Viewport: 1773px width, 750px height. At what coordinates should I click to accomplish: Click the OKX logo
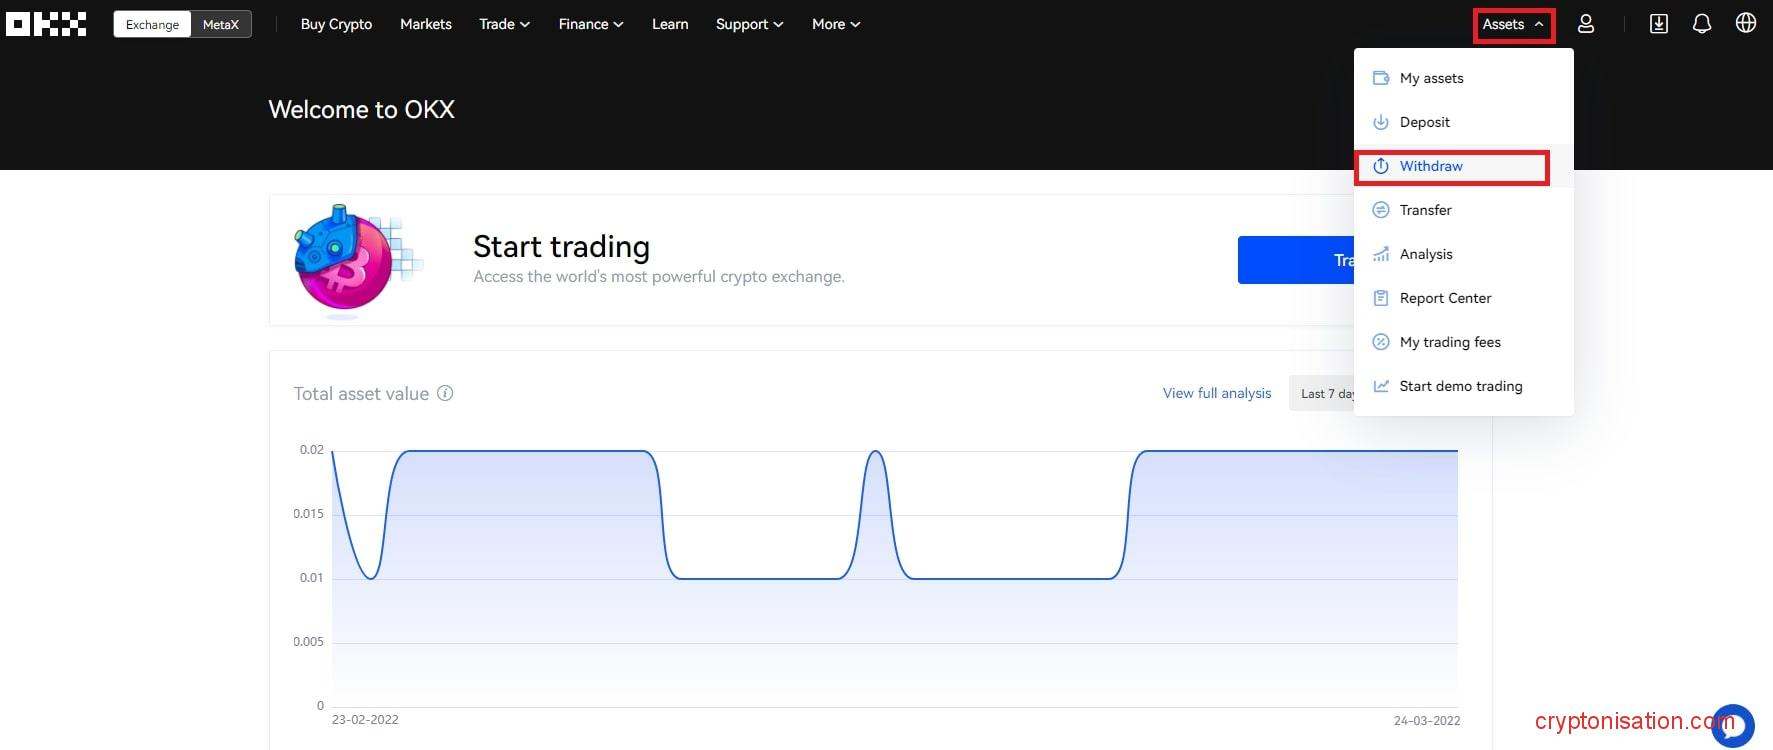[46, 24]
